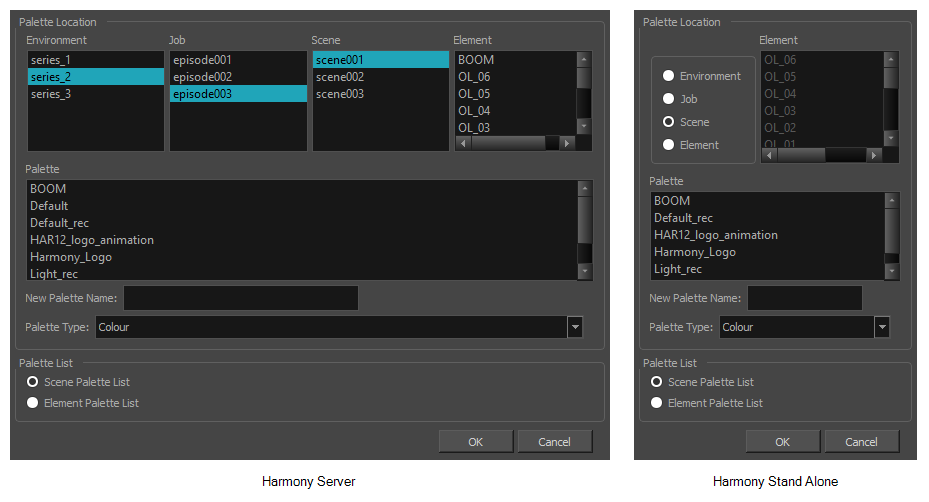This screenshot has height=502, width=929.
Task: Click Server Element list scroll-right arrow
Action: [567, 143]
